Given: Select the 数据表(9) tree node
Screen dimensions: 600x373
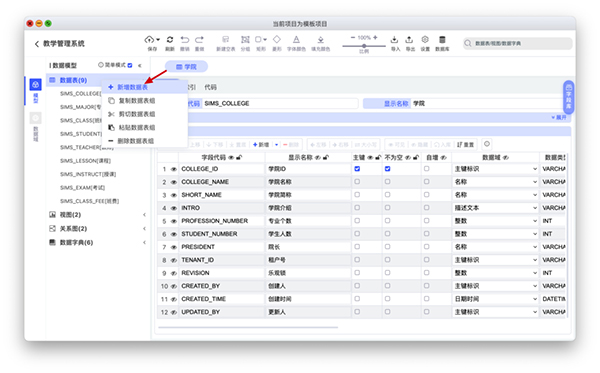Looking at the screenshot, I should [73, 80].
